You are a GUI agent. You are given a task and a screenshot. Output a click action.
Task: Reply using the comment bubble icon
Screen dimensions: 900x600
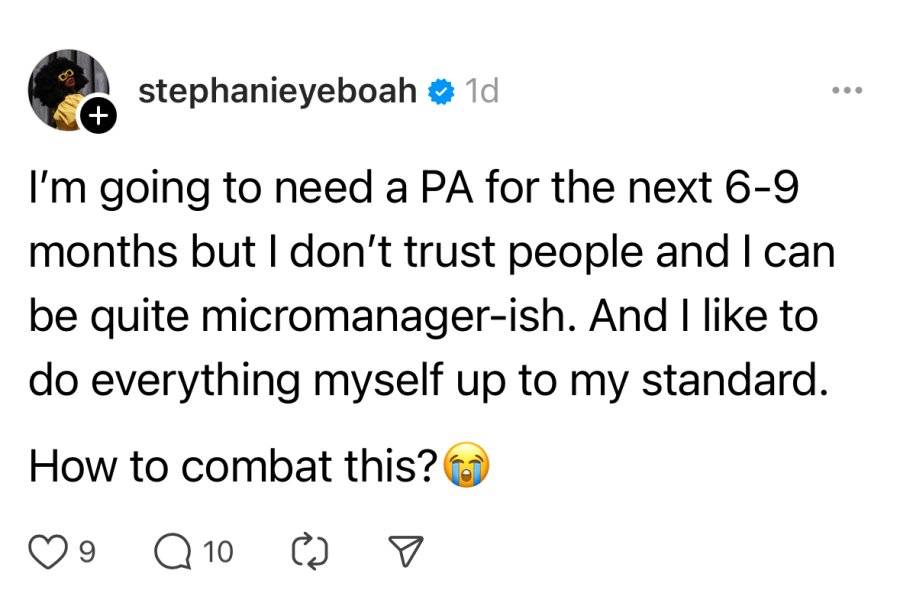[x=173, y=552]
